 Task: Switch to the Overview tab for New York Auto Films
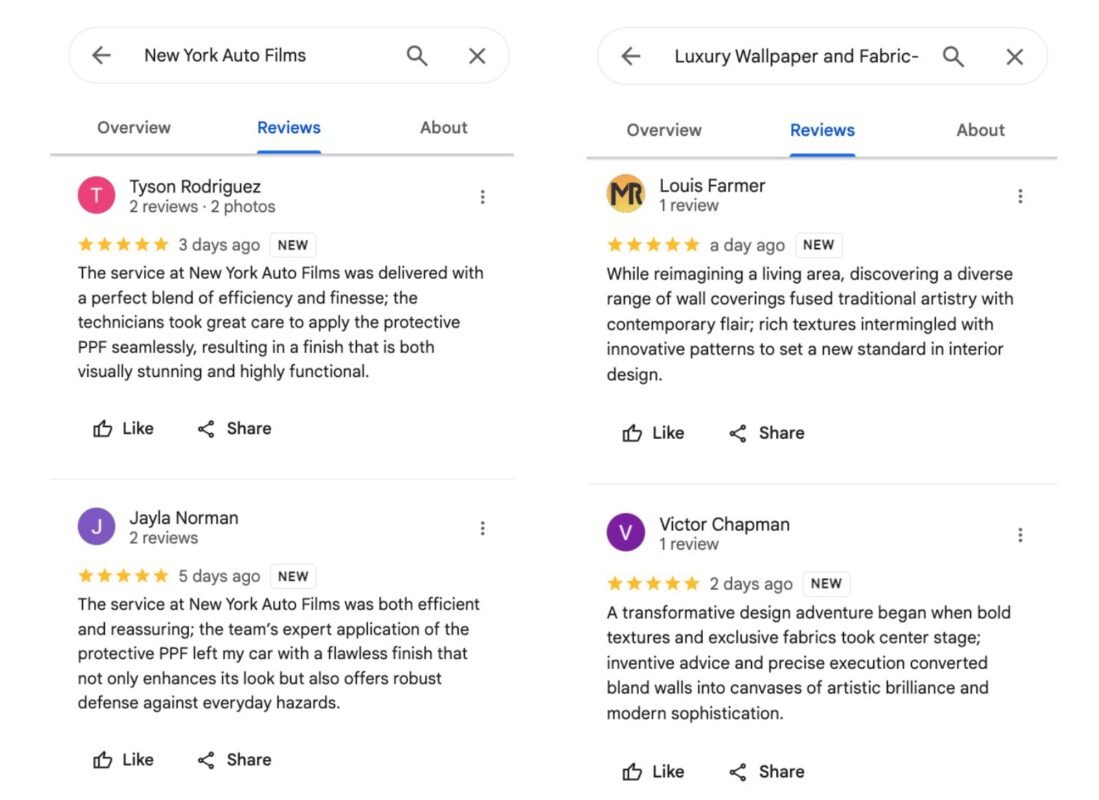point(134,127)
